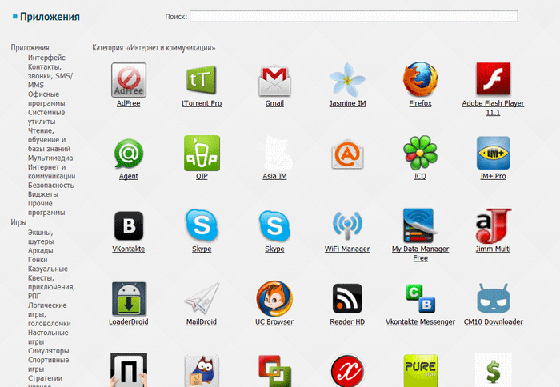Open the UC Browser squirrel icon
The width and height of the screenshot is (560, 387).
coord(274,298)
